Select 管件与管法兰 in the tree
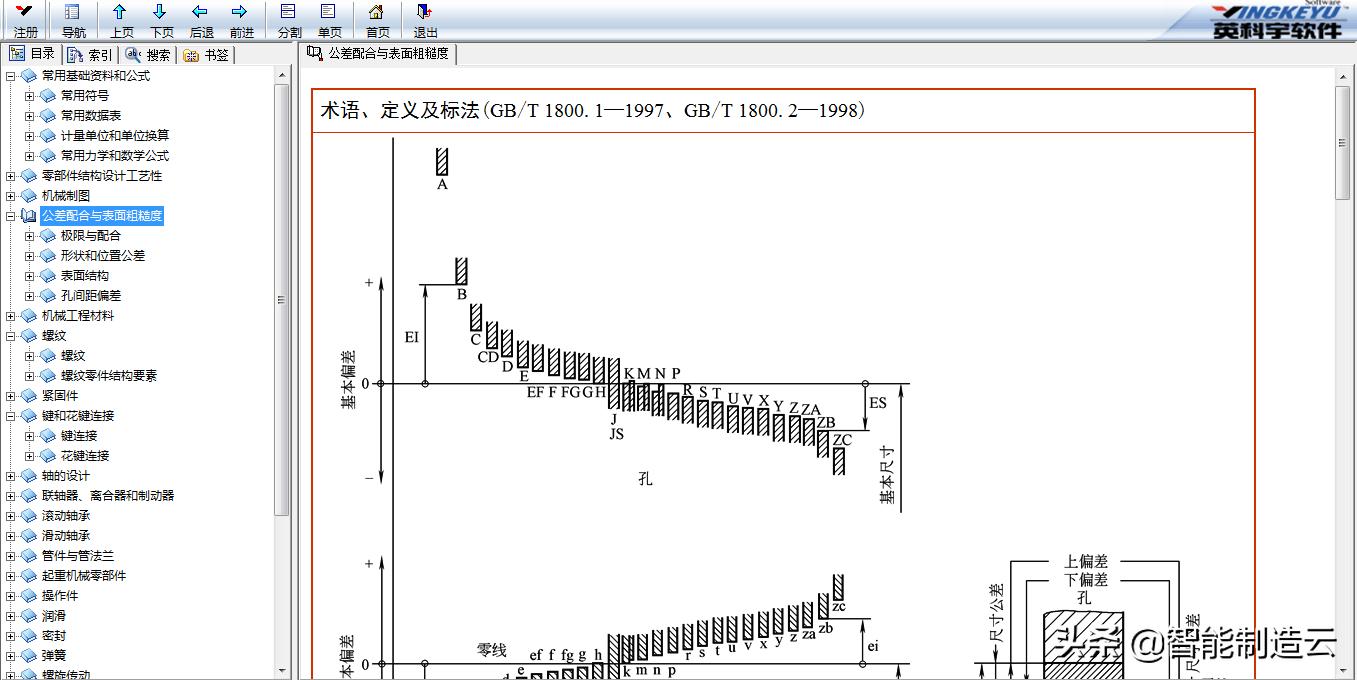This screenshot has width=1357, height=680. [78, 556]
